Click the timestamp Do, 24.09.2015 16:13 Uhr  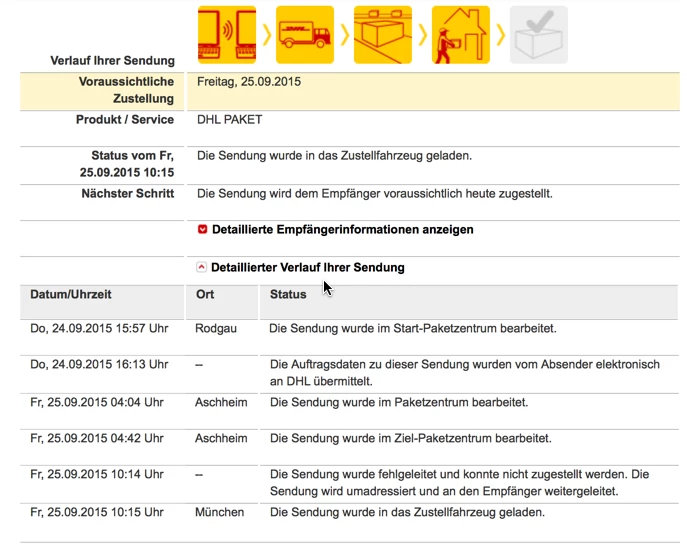(x=99, y=365)
